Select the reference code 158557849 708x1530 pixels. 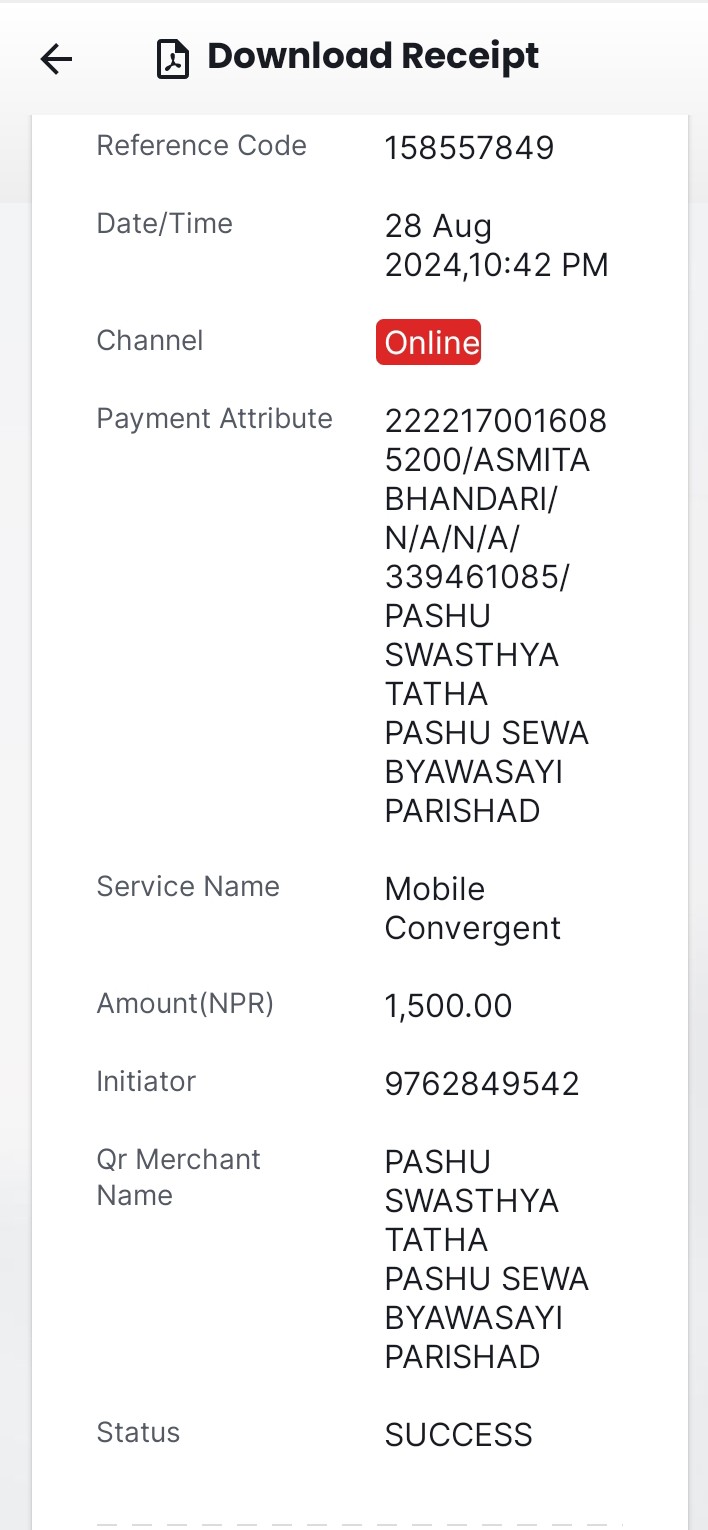469,148
